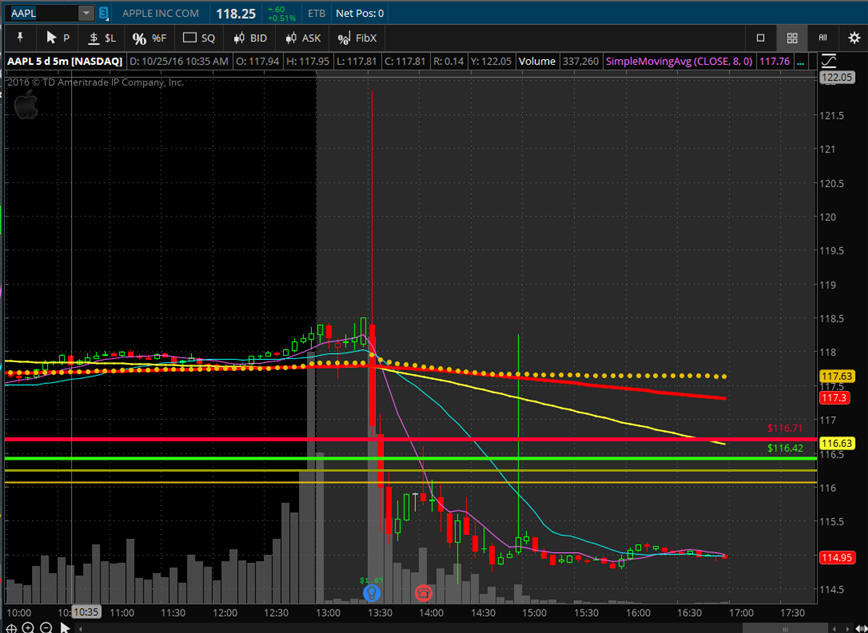Click the C: 117.81 close readout
868x633 pixels.
click(x=405, y=61)
